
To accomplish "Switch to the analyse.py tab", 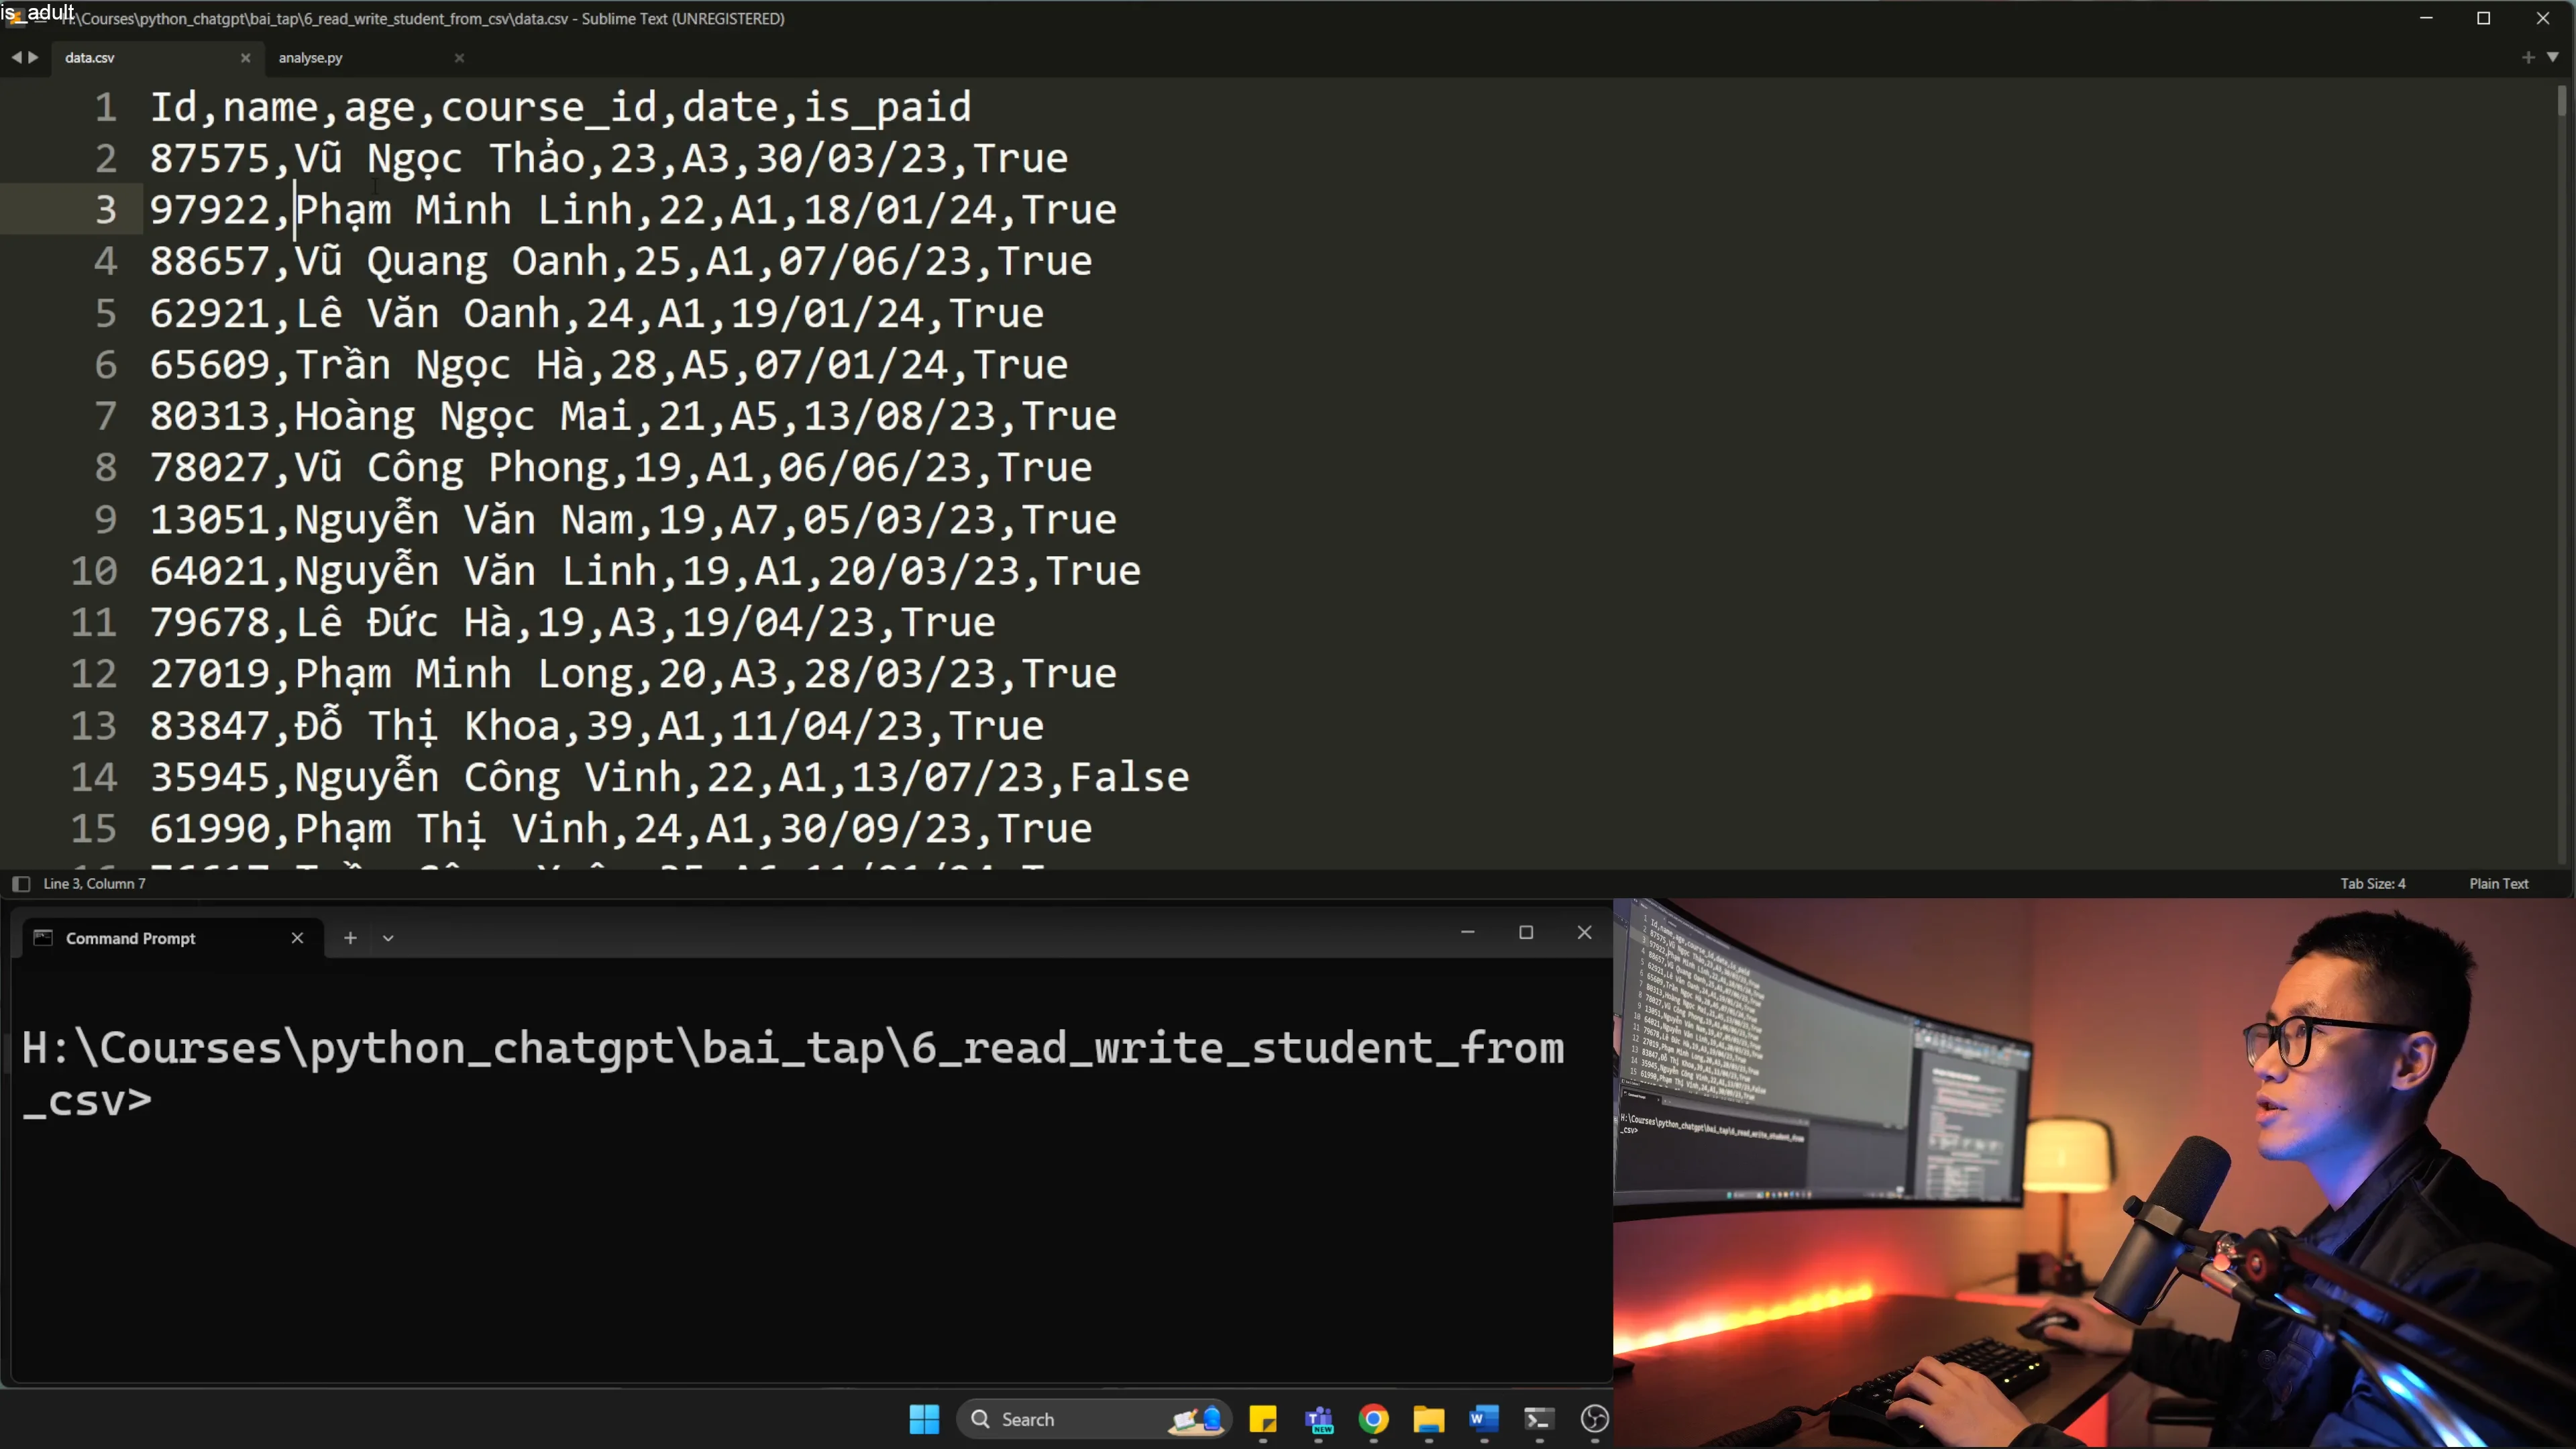I will 310,58.
